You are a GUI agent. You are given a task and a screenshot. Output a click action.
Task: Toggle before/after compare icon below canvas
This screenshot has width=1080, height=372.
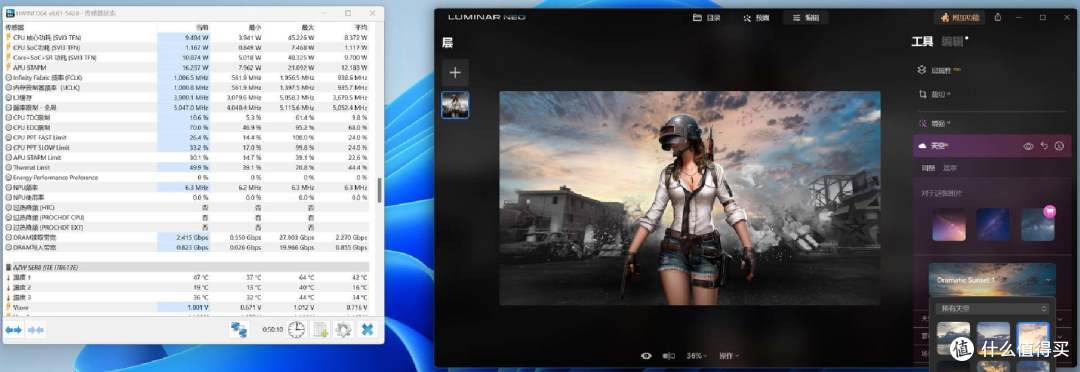(x=668, y=356)
